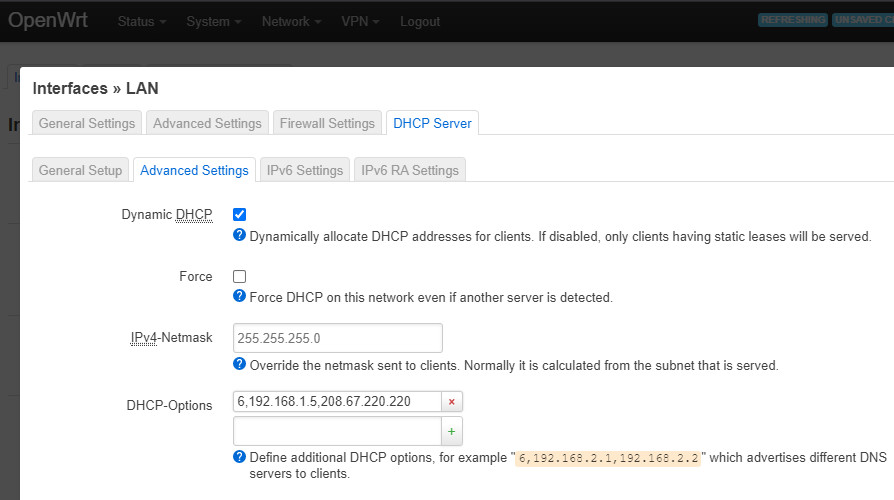Expand the VPN dropdown menu
The width and height of the screenshot is (894, 500).
(x=360, y=21)
